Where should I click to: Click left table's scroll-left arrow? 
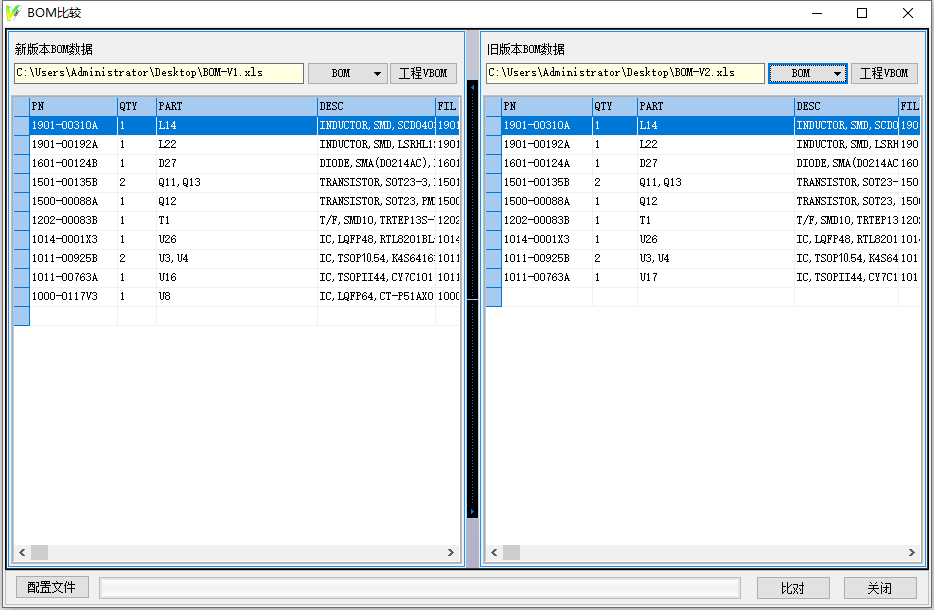(x=21, y=553)
